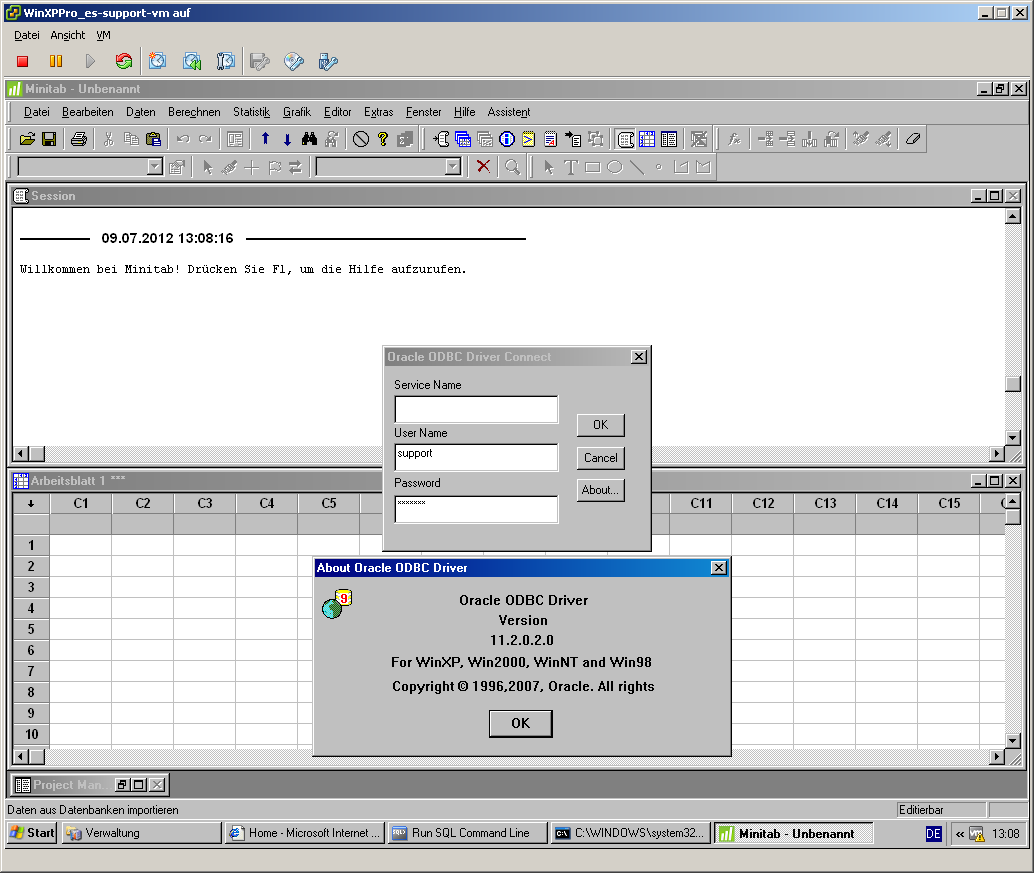The image size is (1034, 873).
Task: Close the About Oracle ODBC Driver dialog
Action: pyautogui.click(x=719, y=568)
